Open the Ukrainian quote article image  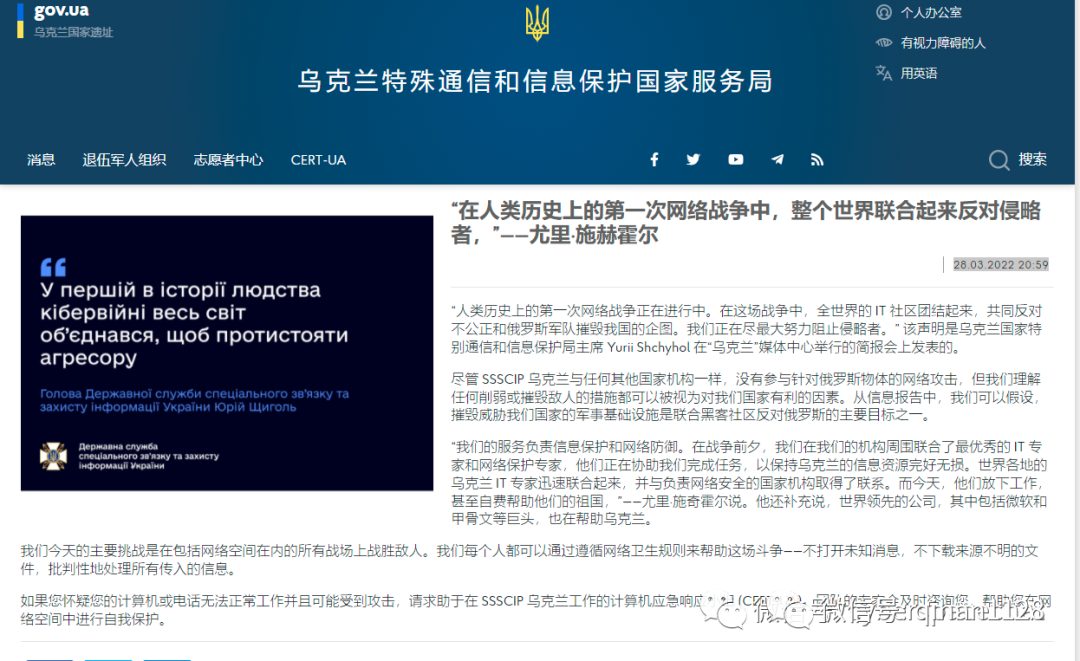(227, 353)
